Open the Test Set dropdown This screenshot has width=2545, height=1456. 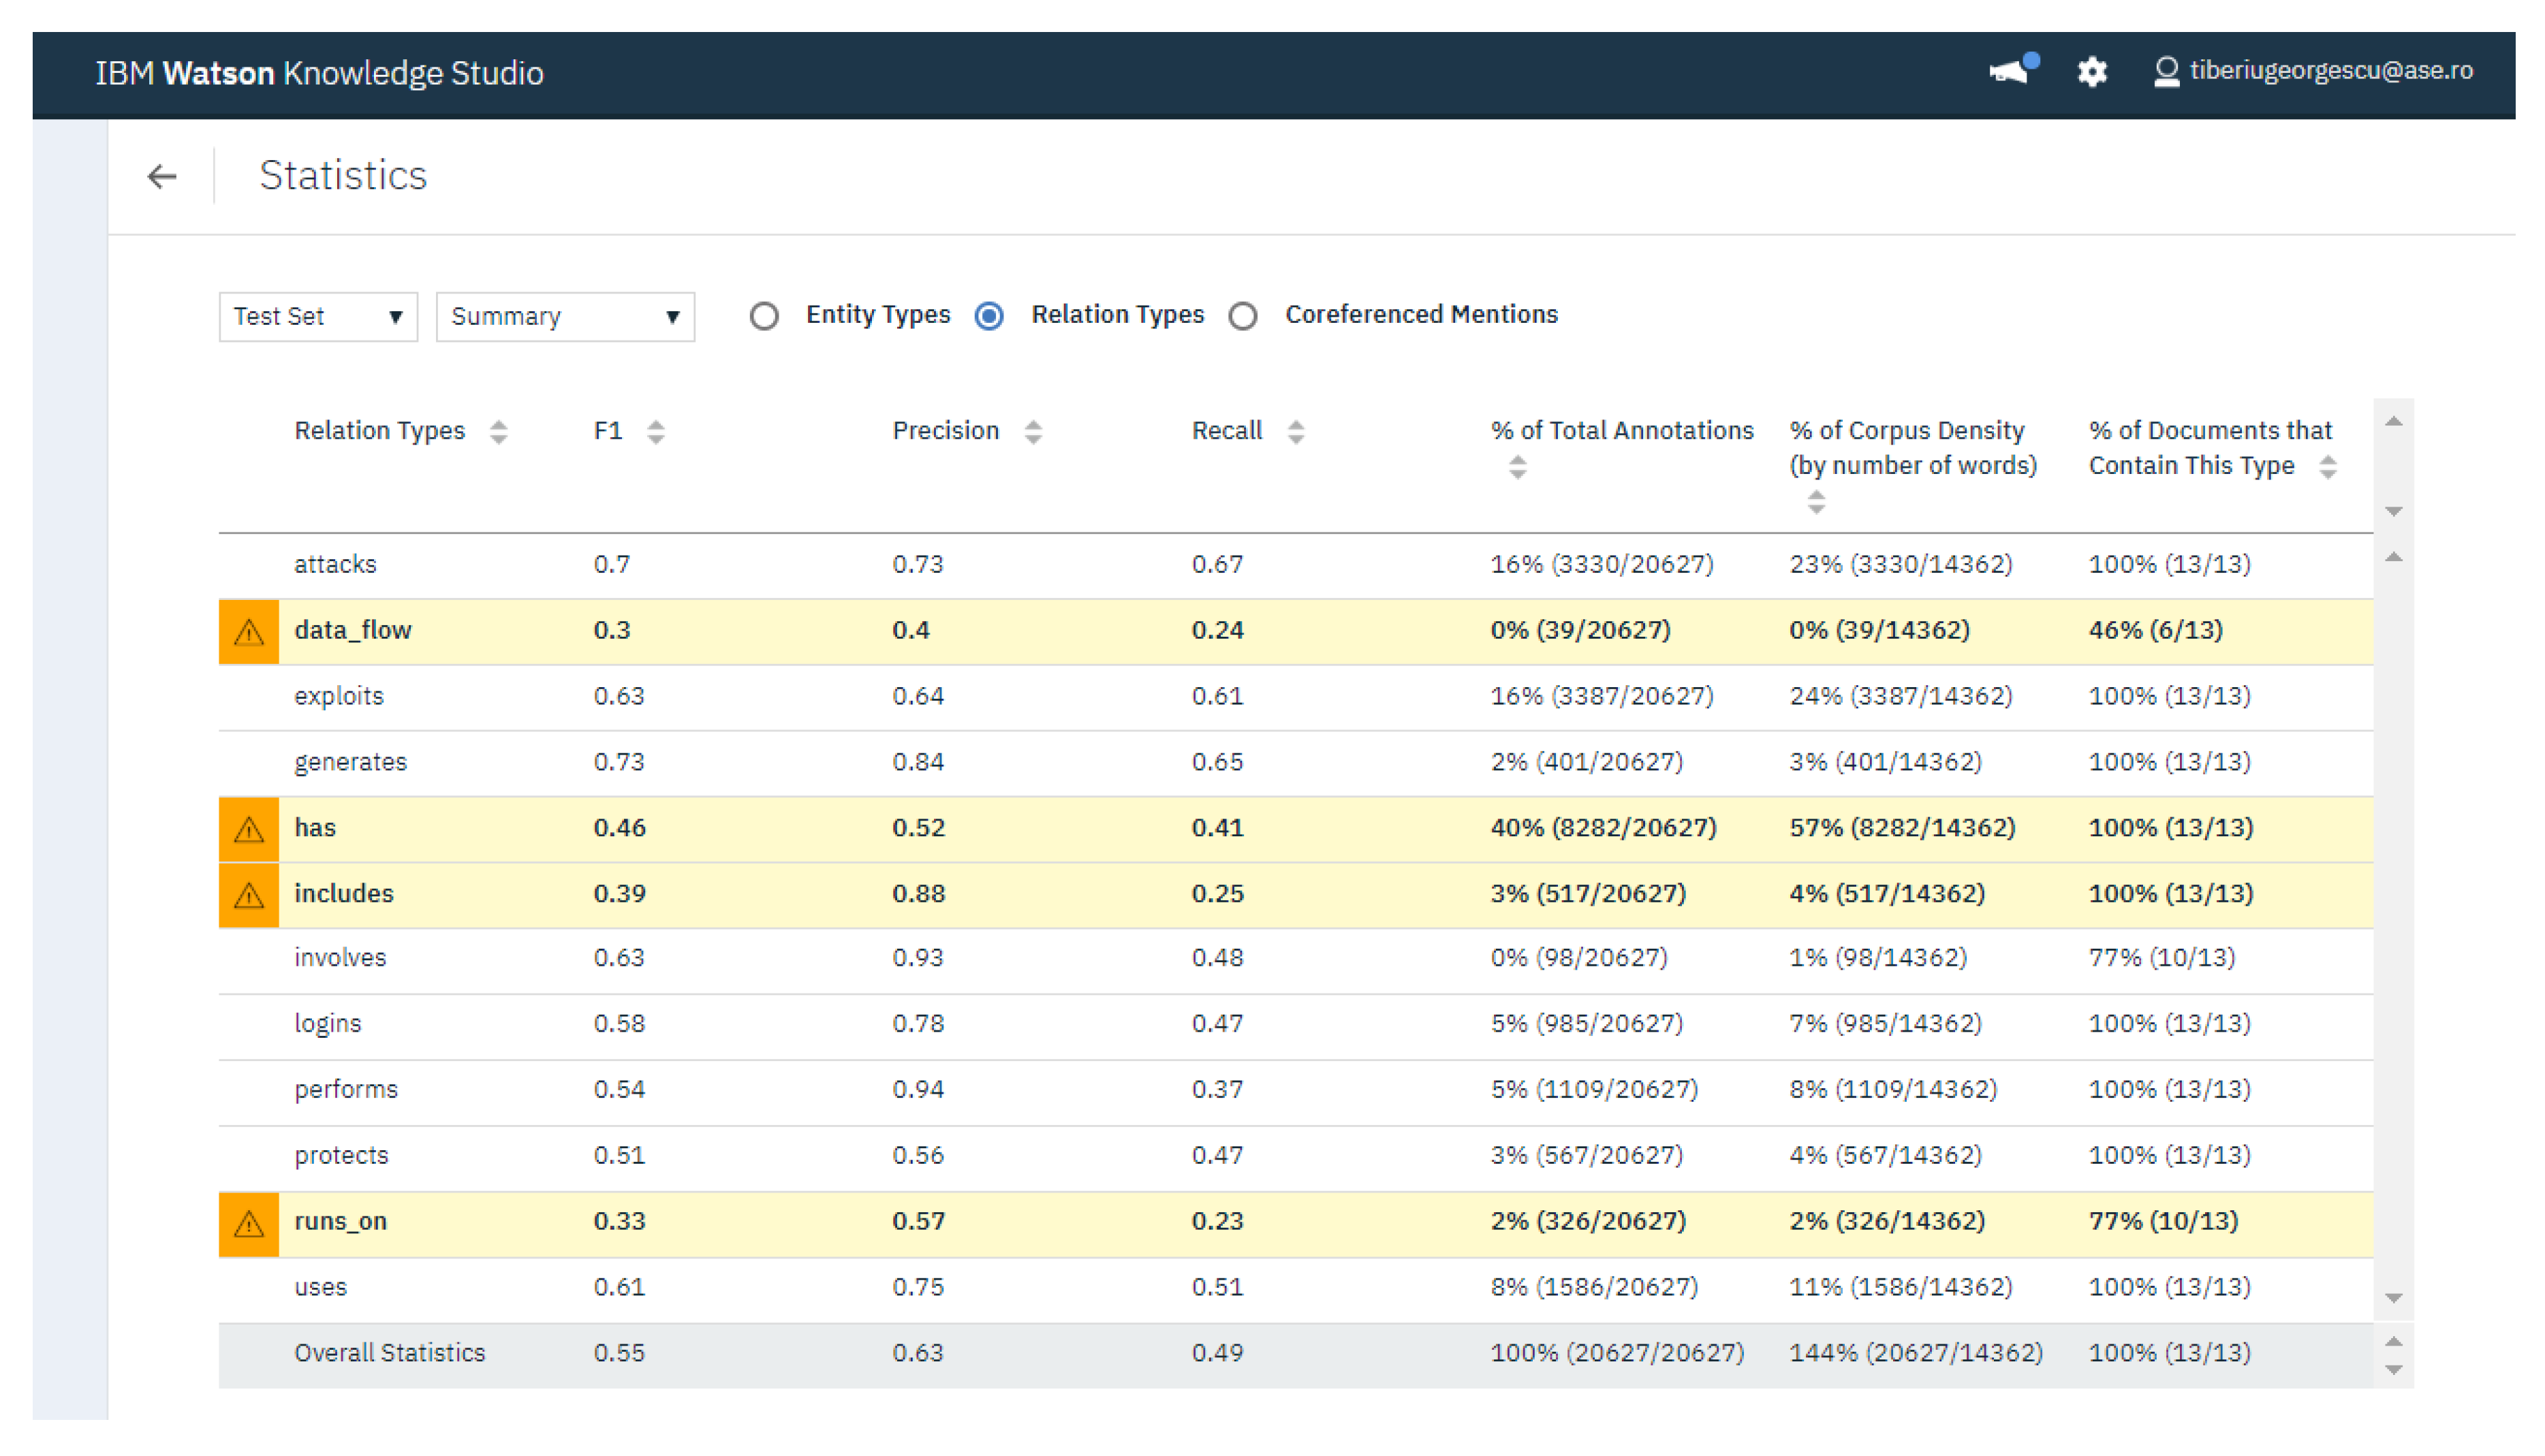tap(318, 317)
